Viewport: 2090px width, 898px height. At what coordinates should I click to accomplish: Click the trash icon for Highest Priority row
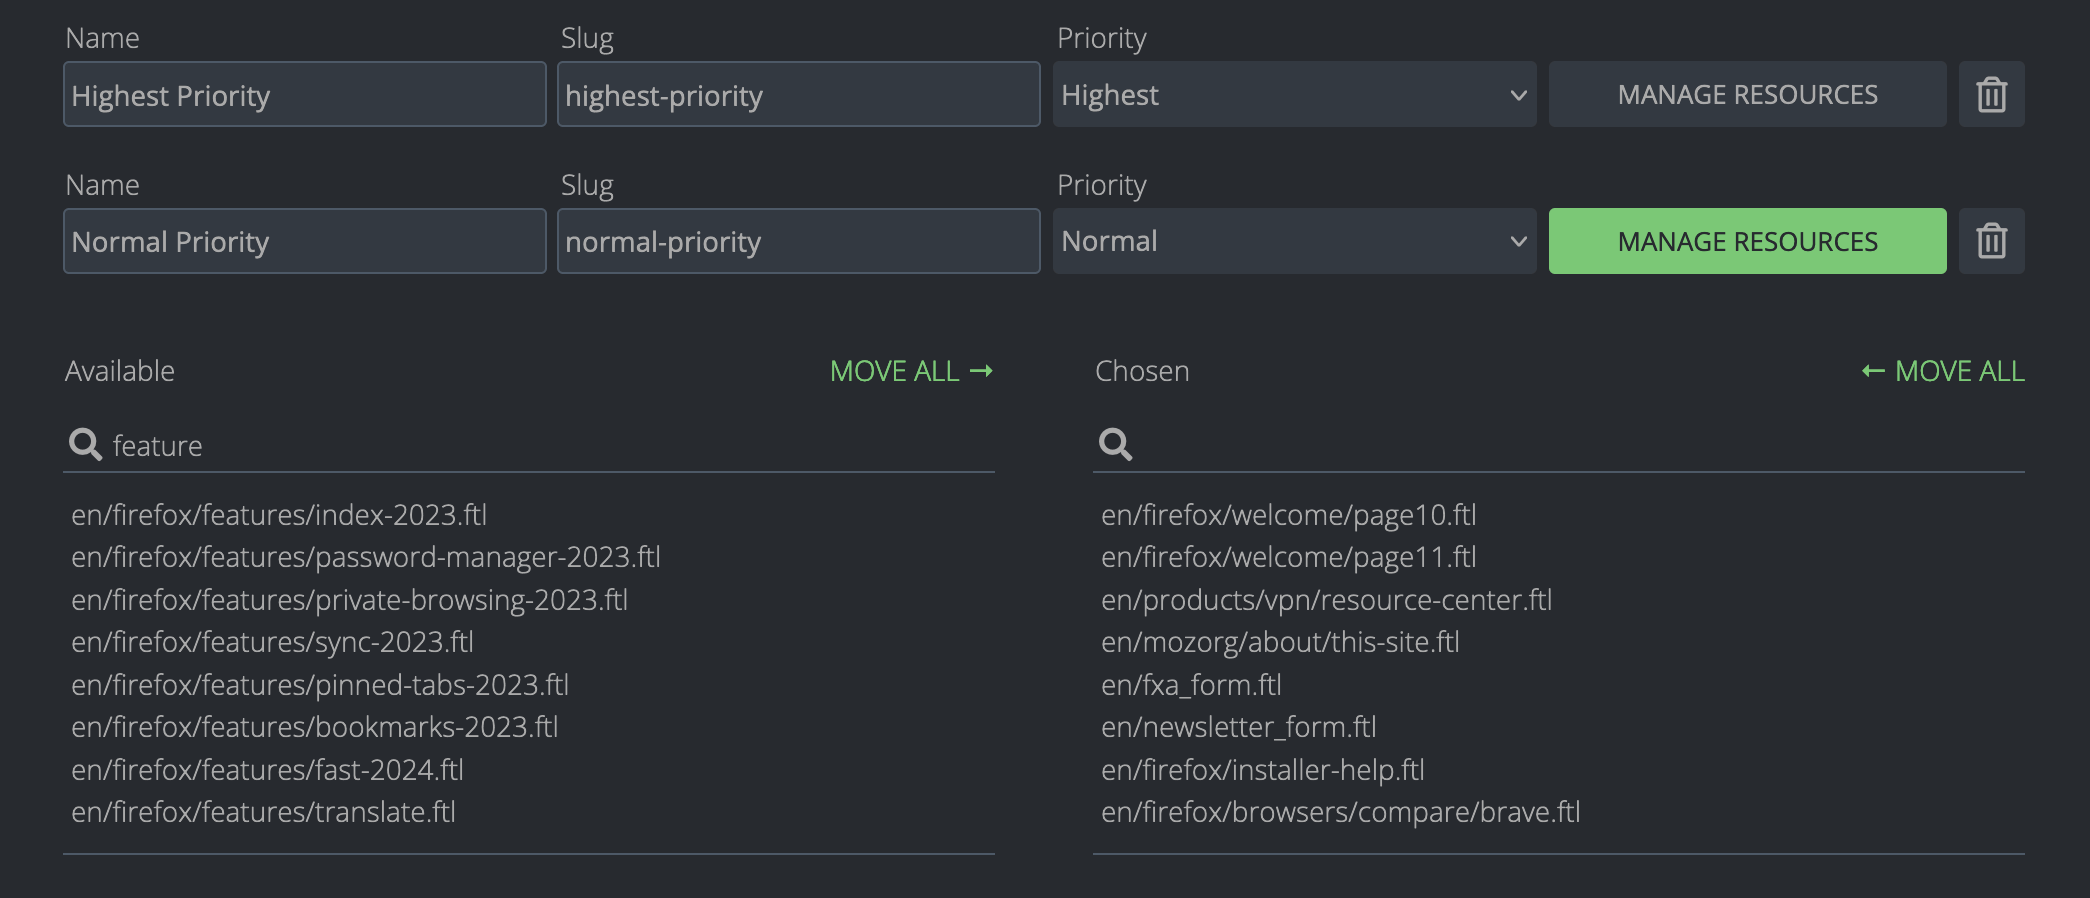click(1990, 94)
